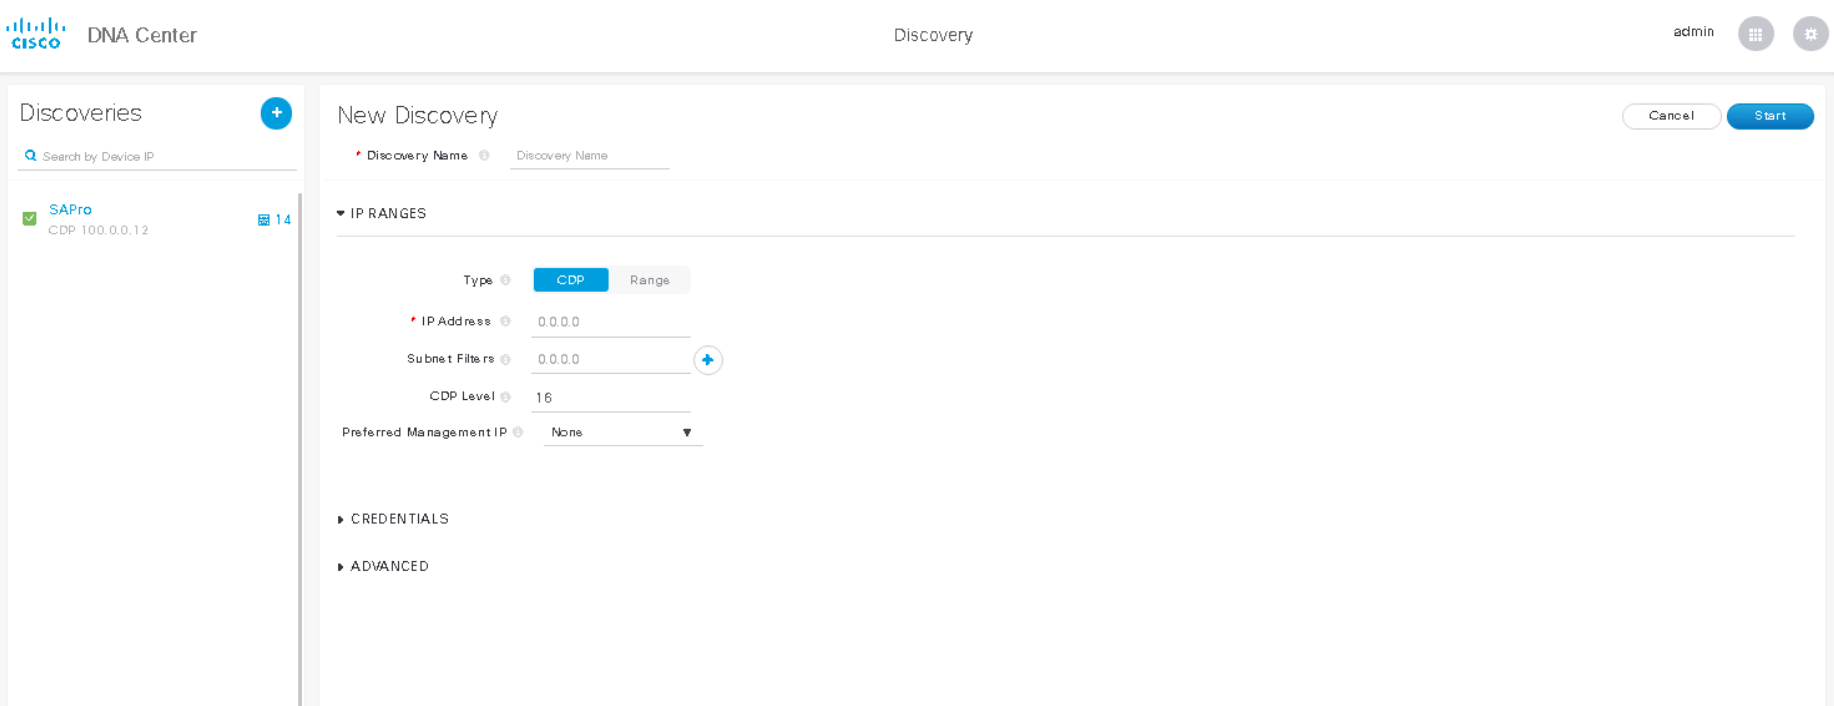Viewport: 1834px width, 706px height.
Task: Click the 'CDP 100.0.0.12' text
Action: click(x=98, y=230)
